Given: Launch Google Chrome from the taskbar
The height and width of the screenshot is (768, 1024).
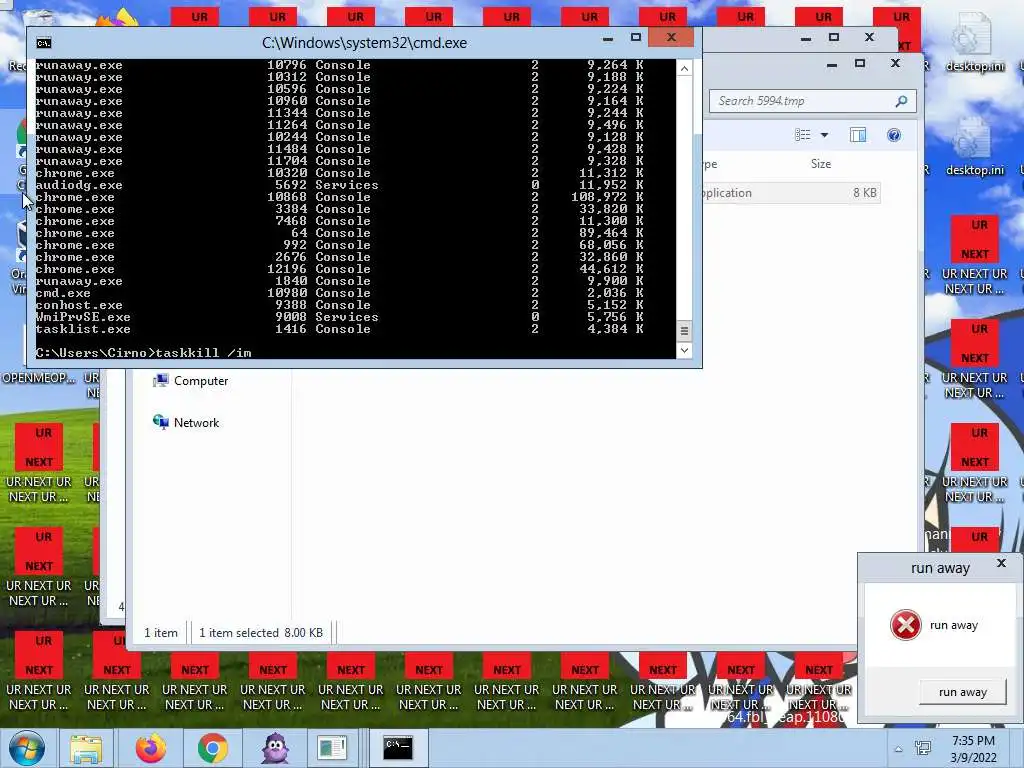Looking at the screenshot, I should click(x=212, y=748).
